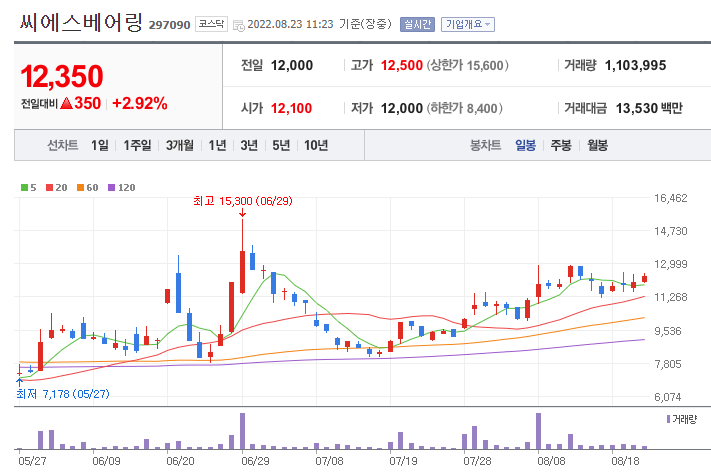711x473 pixels.
Task: Click the 전일 12,000 value
Action: 292,65
